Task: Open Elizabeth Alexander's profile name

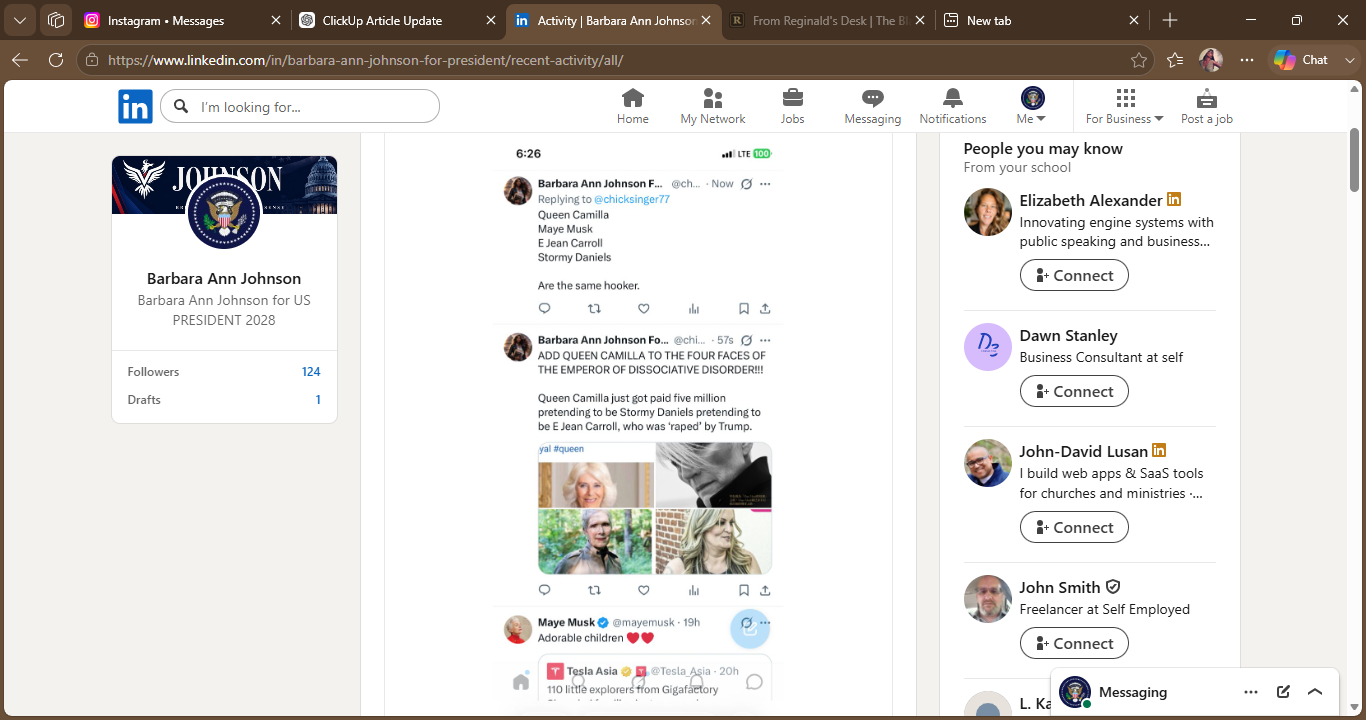Action: tap(1091, 200)
